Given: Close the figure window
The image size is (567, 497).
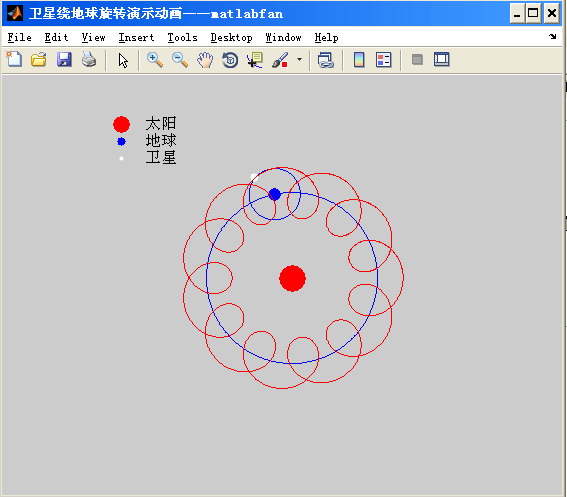Looking at the screenshot, I should click(x=551, y=13).
